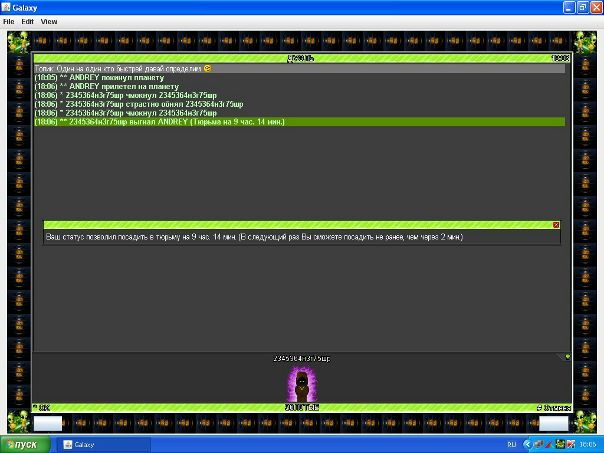Expand the small arrow above the user panel
Image resolution: width=604 pixels, height=453 pixels.
click(x=566, y=356)
